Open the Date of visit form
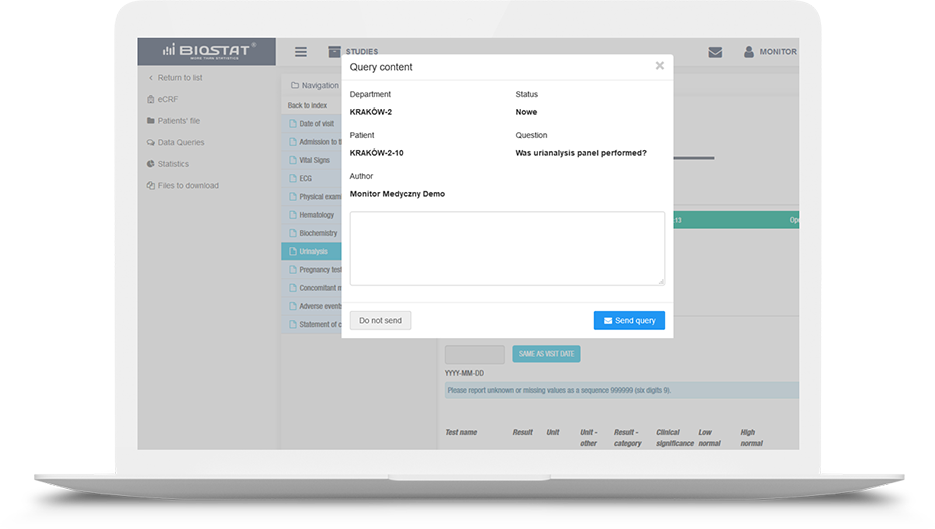The height and width of the screenshot is (529, 935). pyautogui.click(x=311, y=123)
